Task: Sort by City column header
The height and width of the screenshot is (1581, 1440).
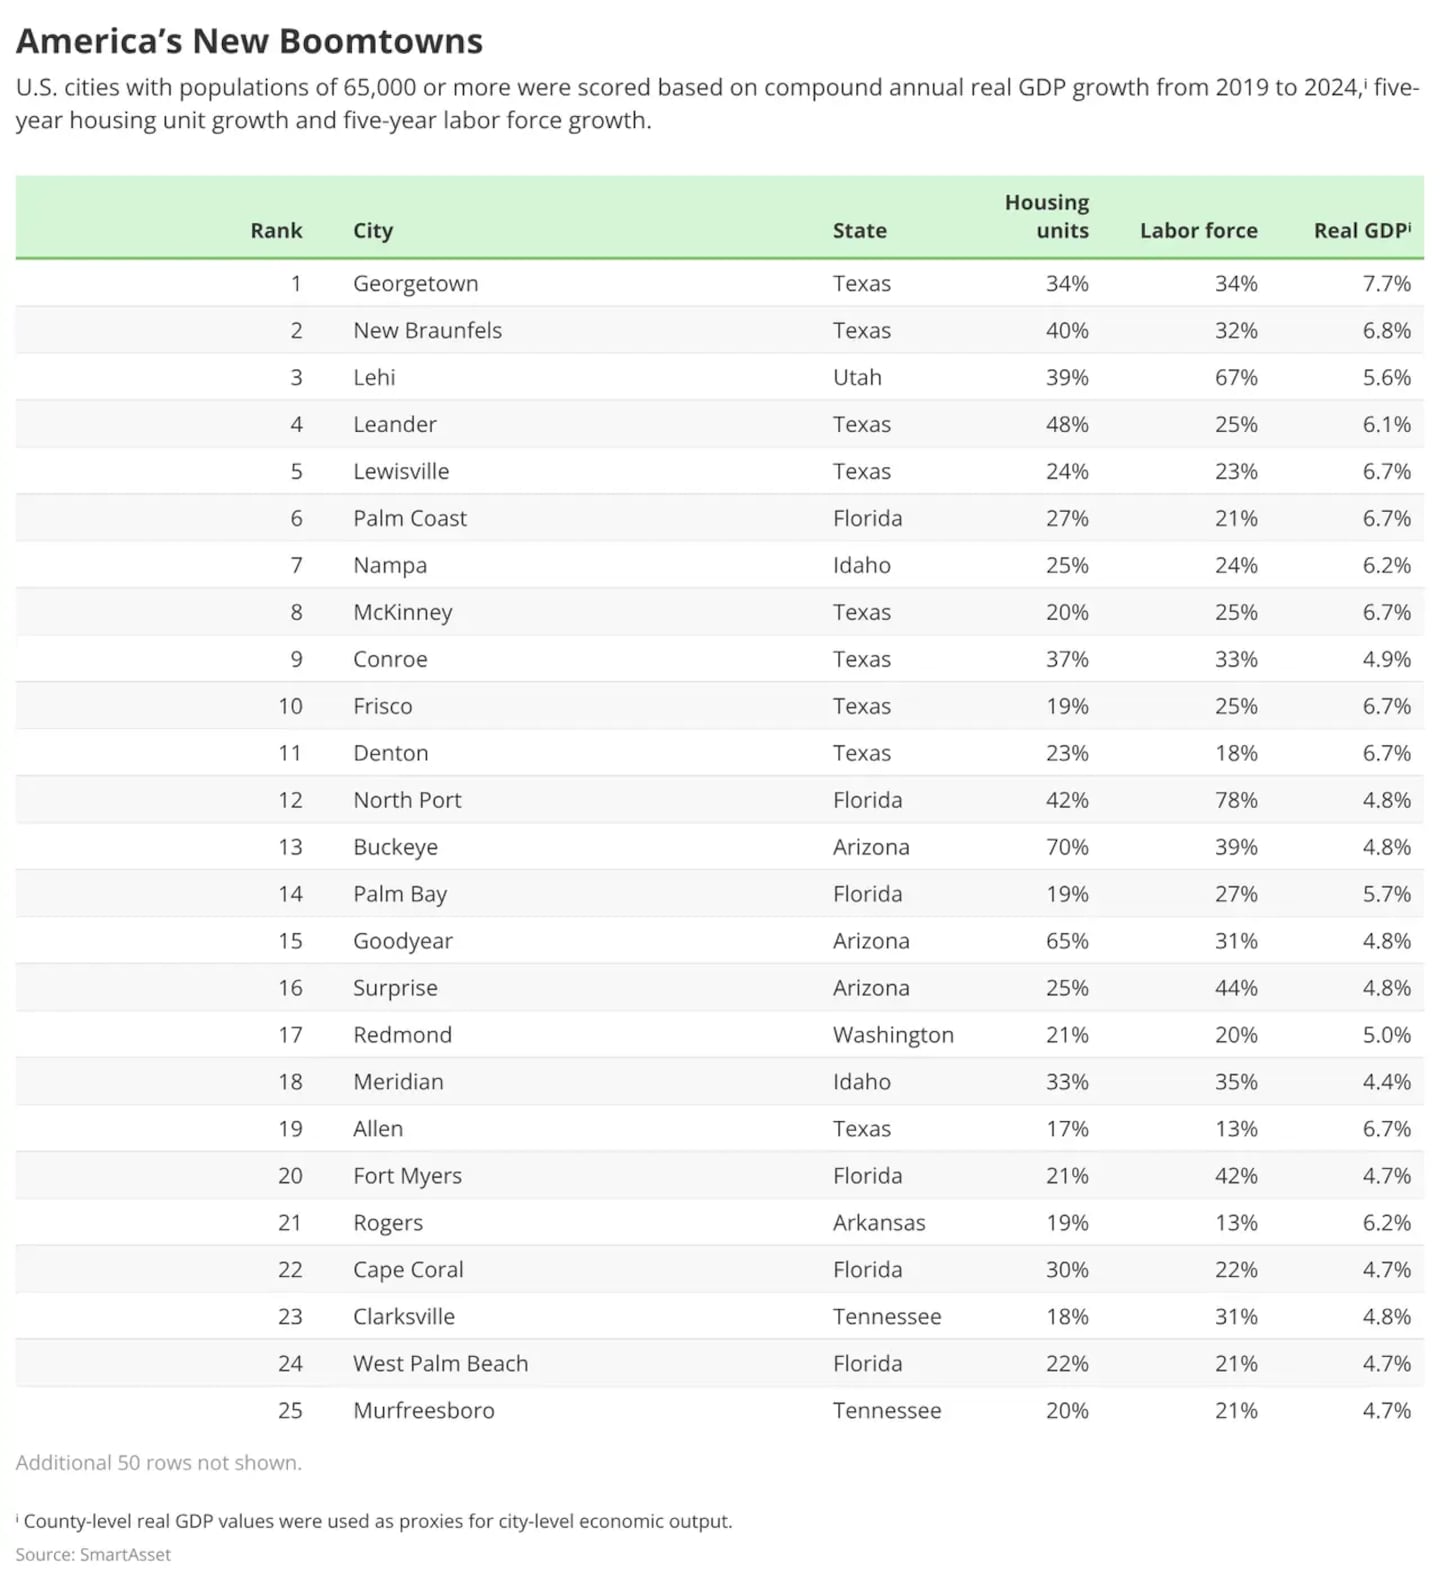Action: click(373, 230)
